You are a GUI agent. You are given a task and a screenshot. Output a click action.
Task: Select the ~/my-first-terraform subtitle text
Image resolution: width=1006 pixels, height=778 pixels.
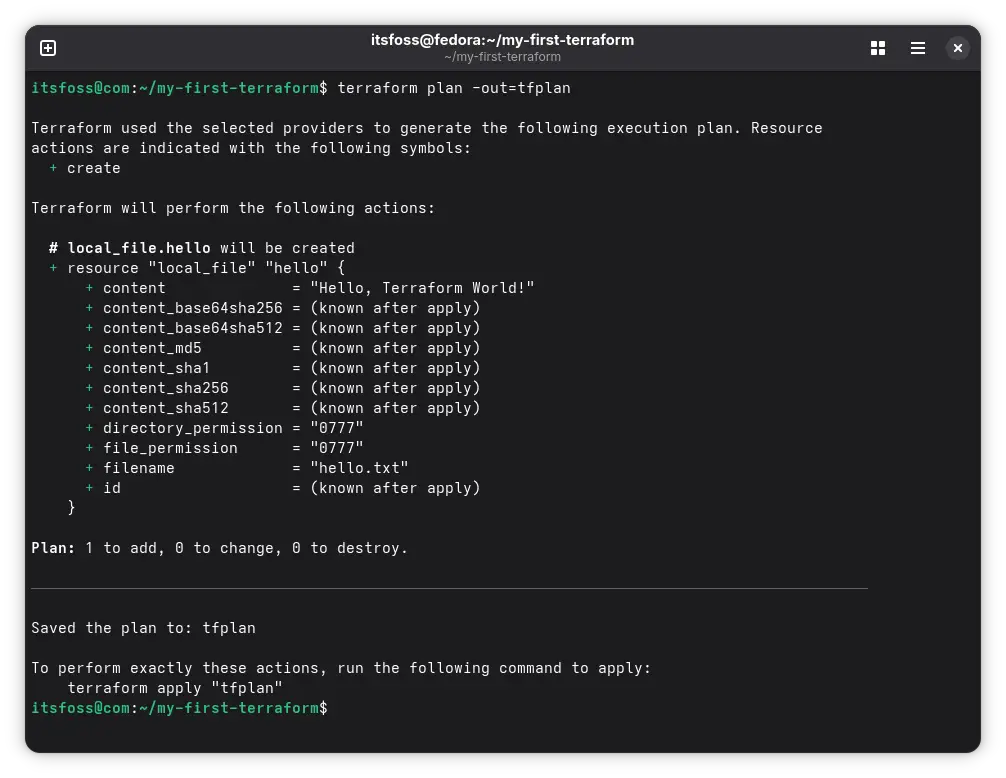[x=502, y=57]
